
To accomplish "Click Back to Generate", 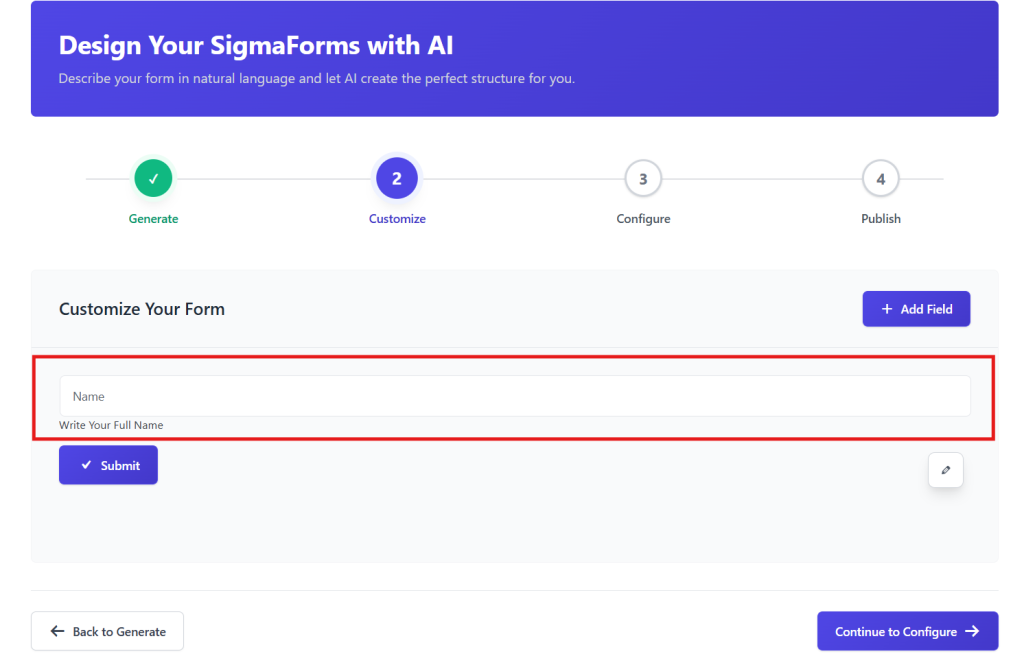I will coord(107,631).
